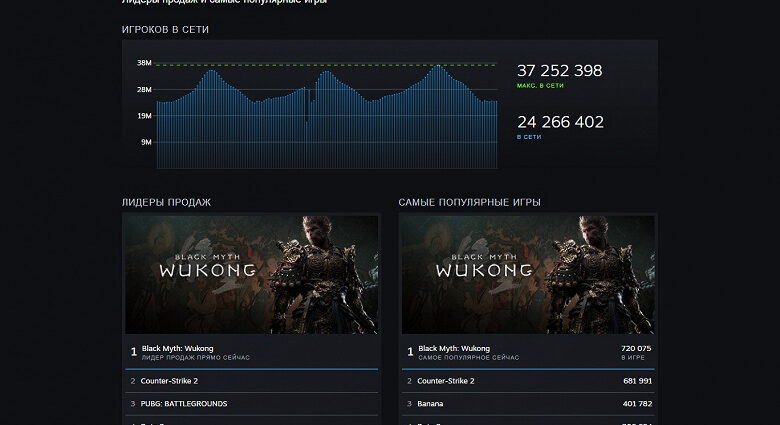Click the 19M axis label on chart

pyautogui.click(x=144, y=116)
